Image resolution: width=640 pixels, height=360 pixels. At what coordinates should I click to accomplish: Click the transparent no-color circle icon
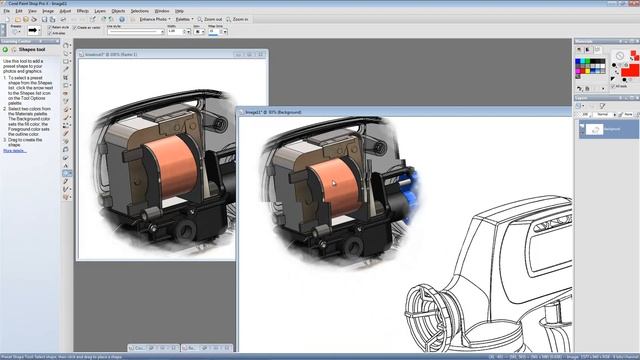click(x=620, y=56)
